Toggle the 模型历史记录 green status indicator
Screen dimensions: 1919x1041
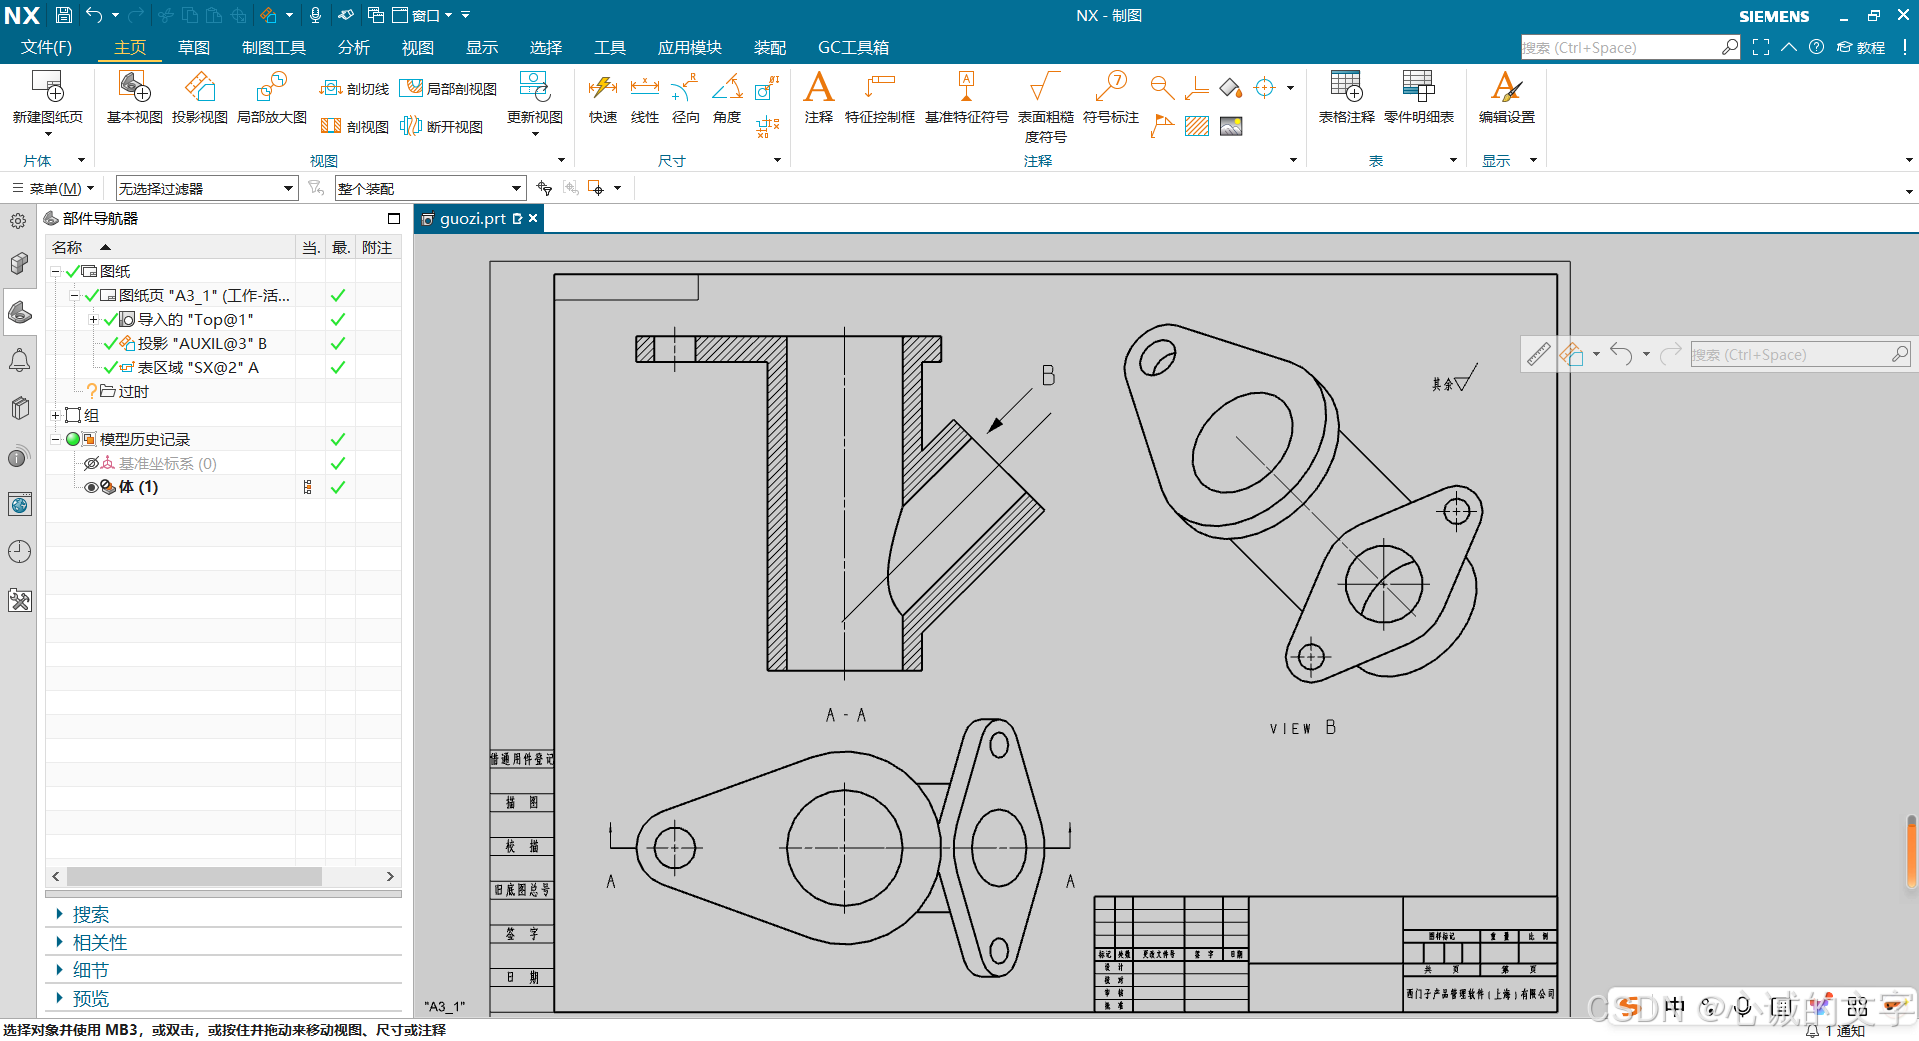(x=73, y=439)
